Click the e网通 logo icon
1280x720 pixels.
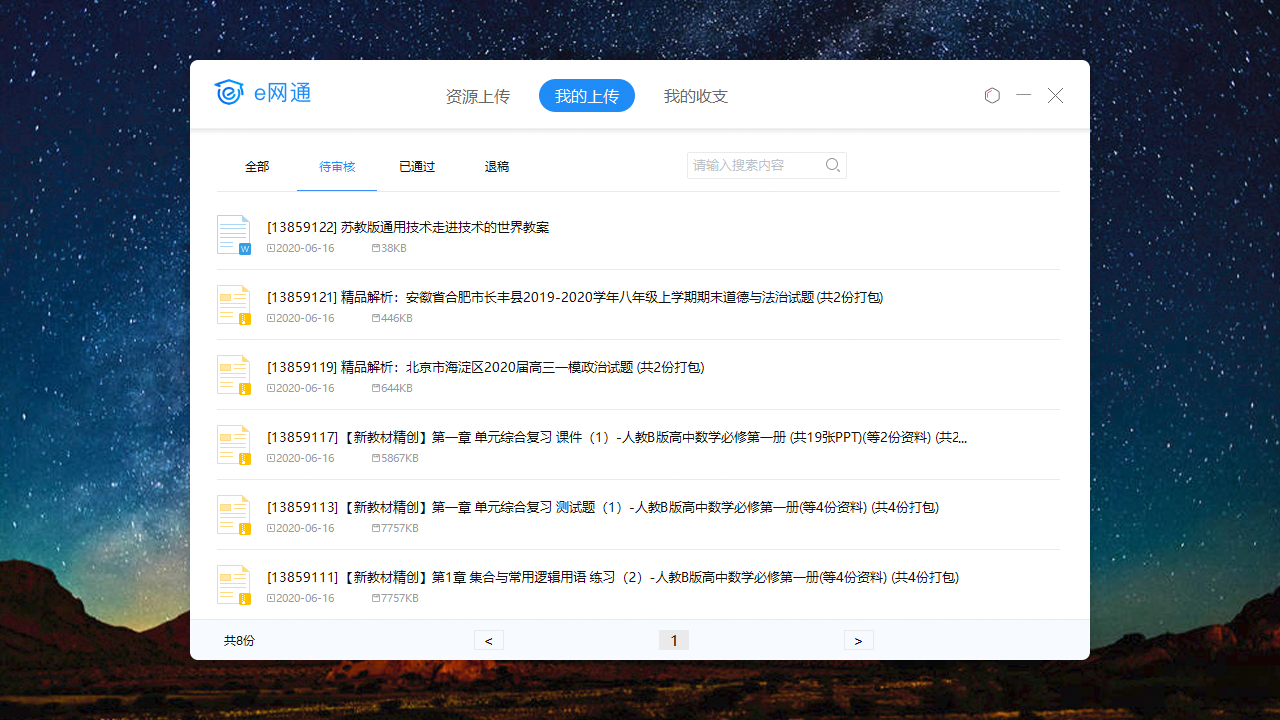(229, 93)
